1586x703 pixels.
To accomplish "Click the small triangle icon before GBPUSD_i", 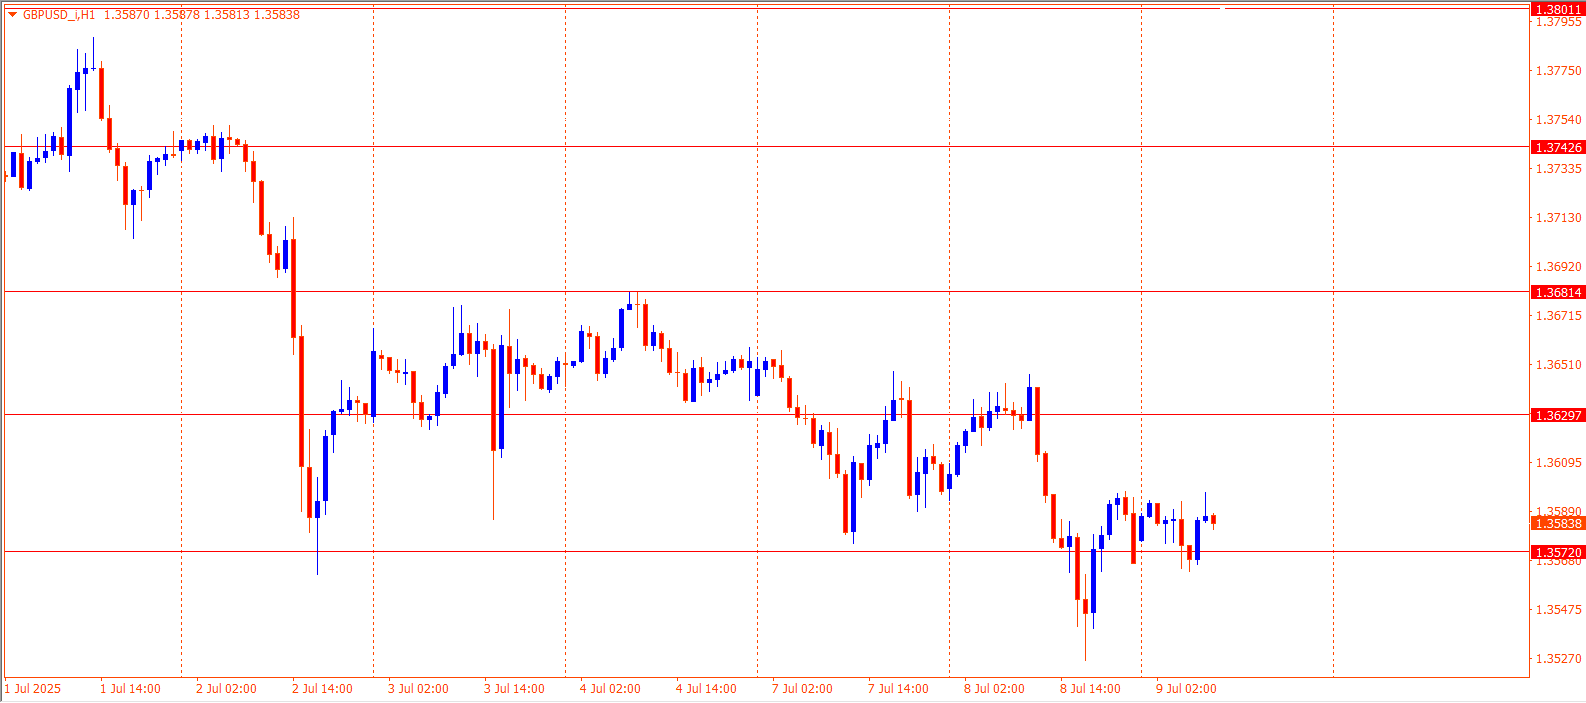I will click(13, 15).
